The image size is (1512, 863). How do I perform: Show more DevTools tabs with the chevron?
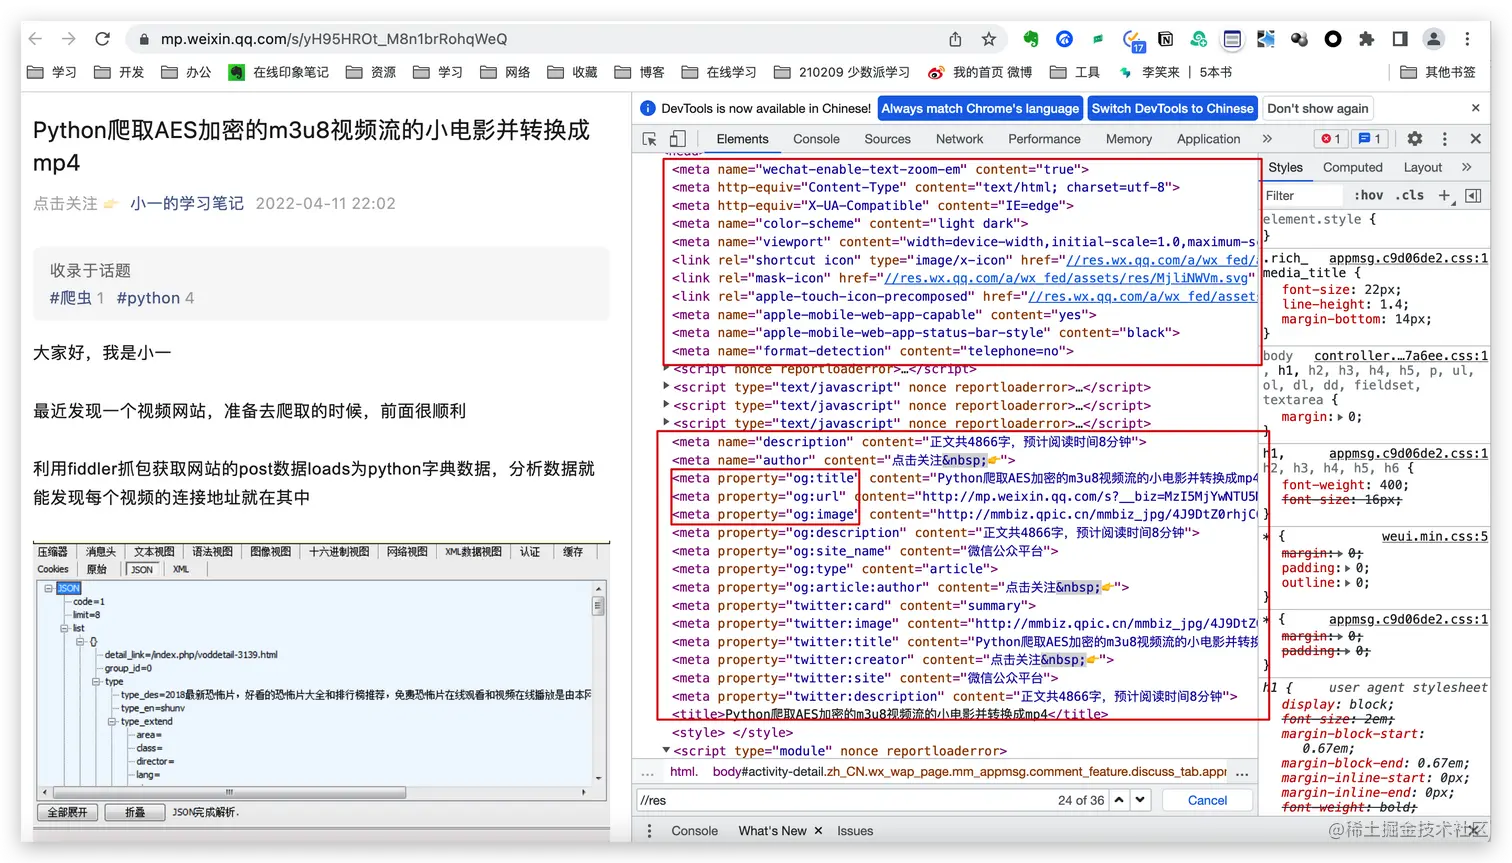[x=1267, y=139]
